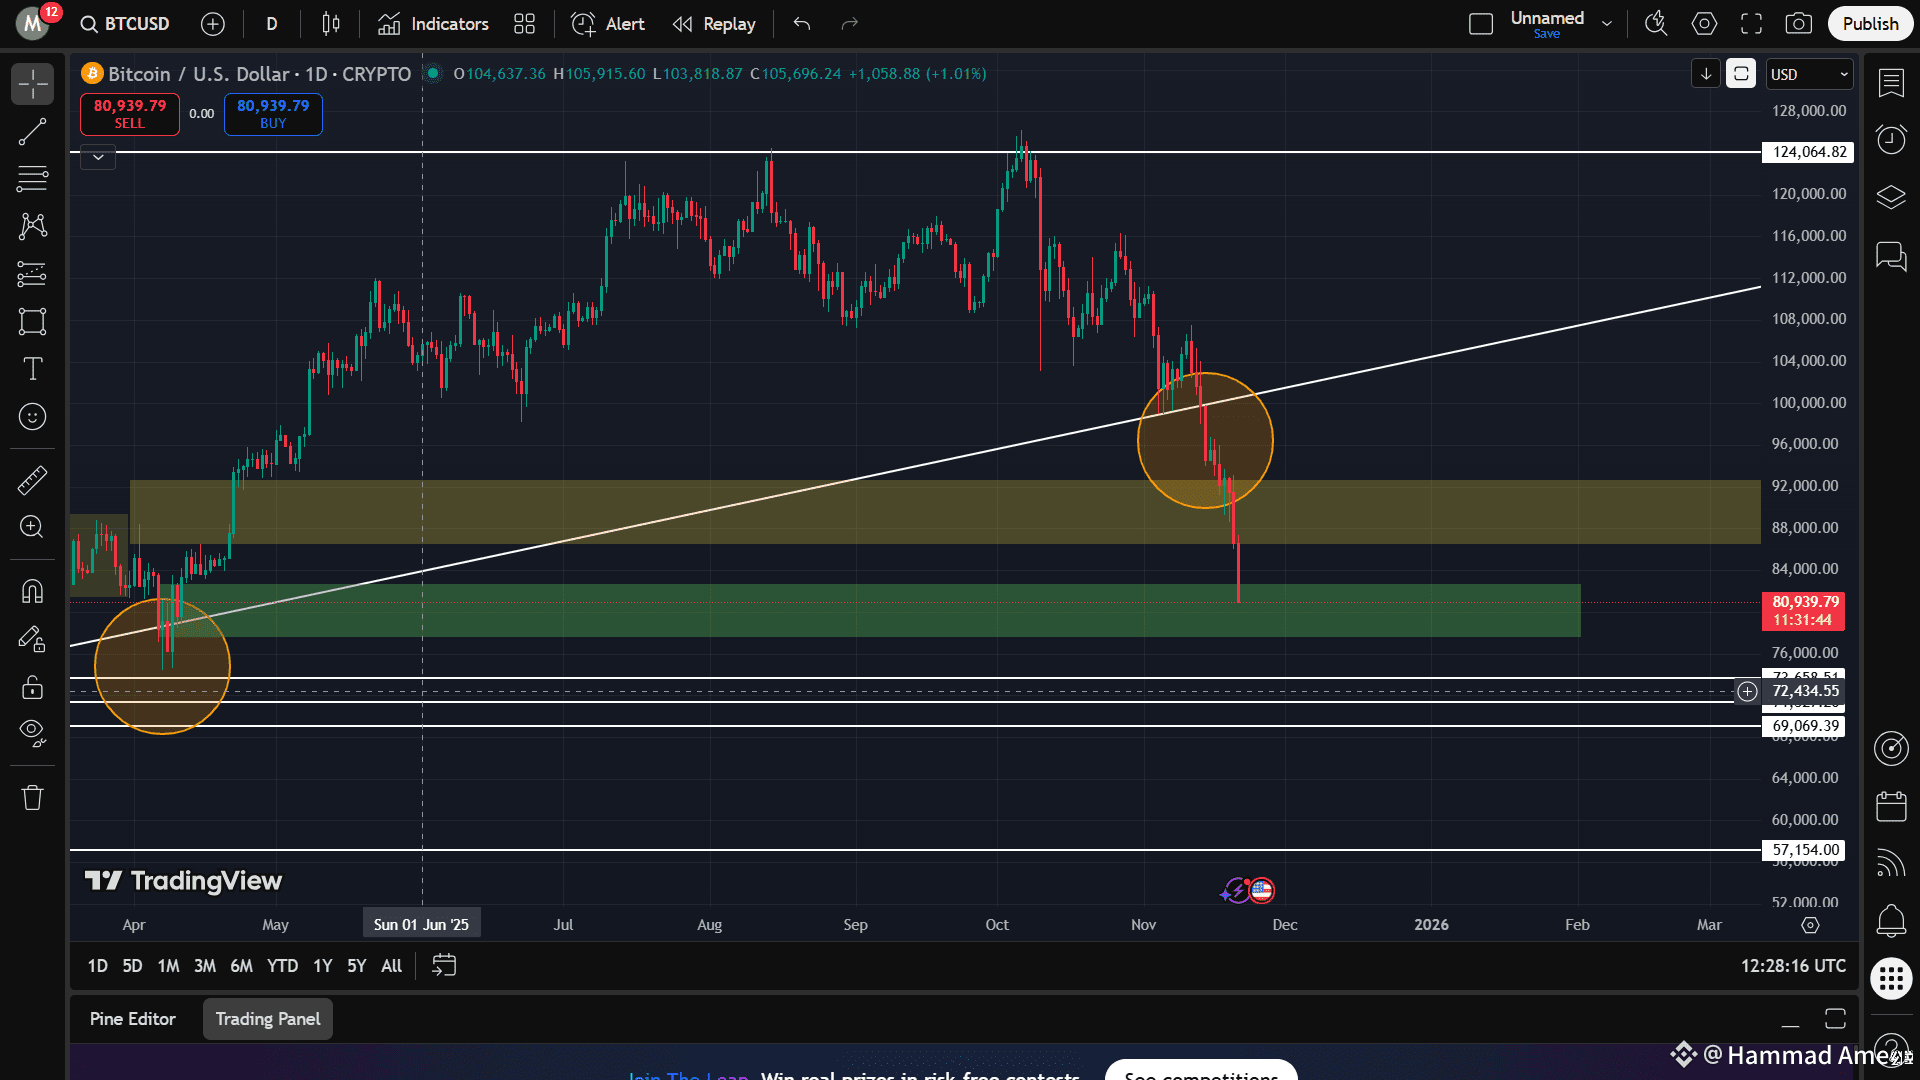Change the candlestick chart type
Image resolution: width=1920 pixels, height=1080 pixels.
[x=331, y=24]
